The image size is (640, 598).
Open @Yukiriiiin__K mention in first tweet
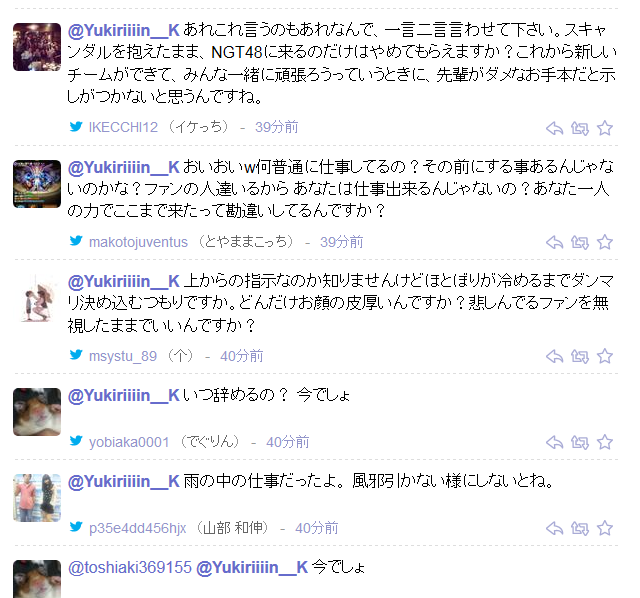click(x=124, y=31)
